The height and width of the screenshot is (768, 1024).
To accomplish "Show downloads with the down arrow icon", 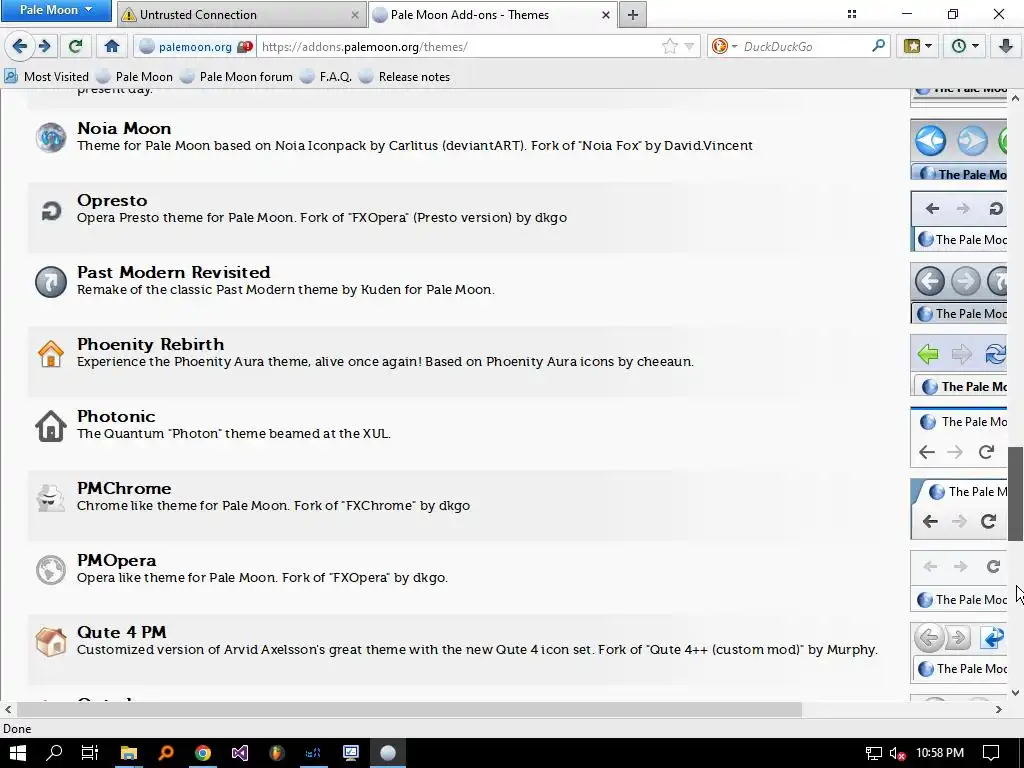I will pos(1005,46).
